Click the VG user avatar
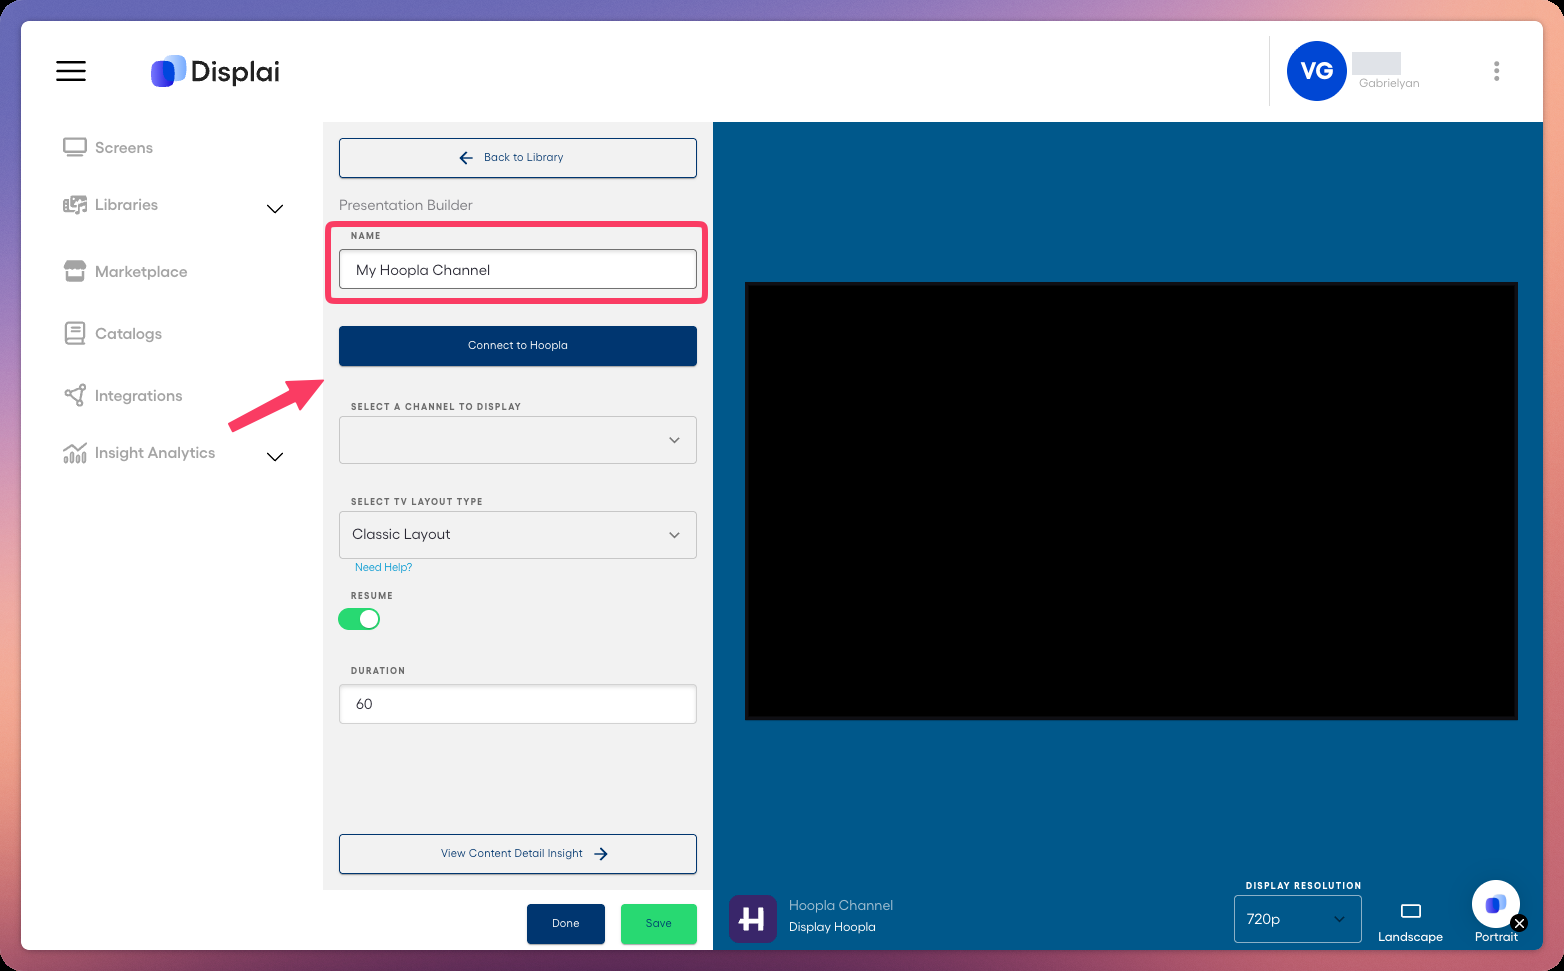This screenshot has height=971, width=1564. (1316, 71)
